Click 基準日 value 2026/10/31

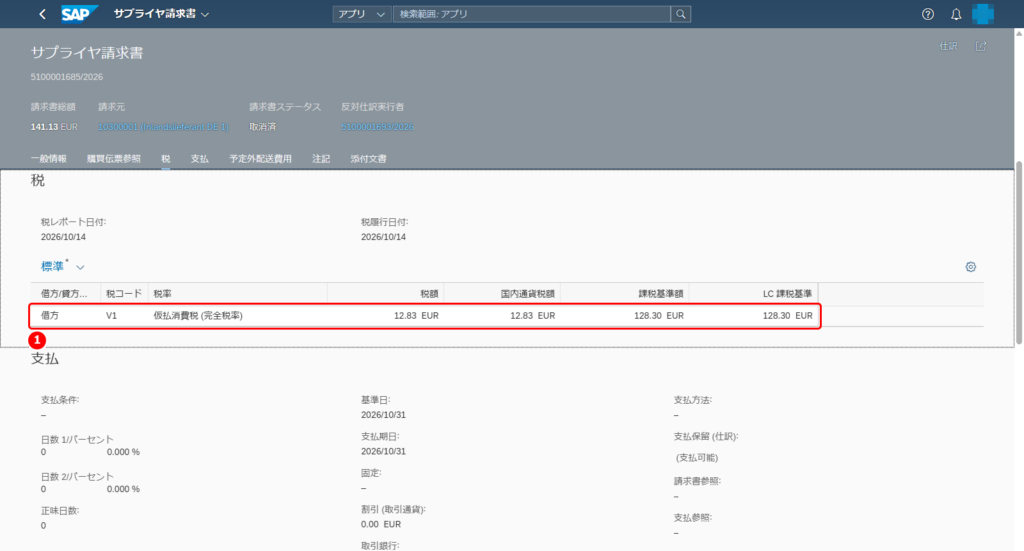tap(383, 415)
